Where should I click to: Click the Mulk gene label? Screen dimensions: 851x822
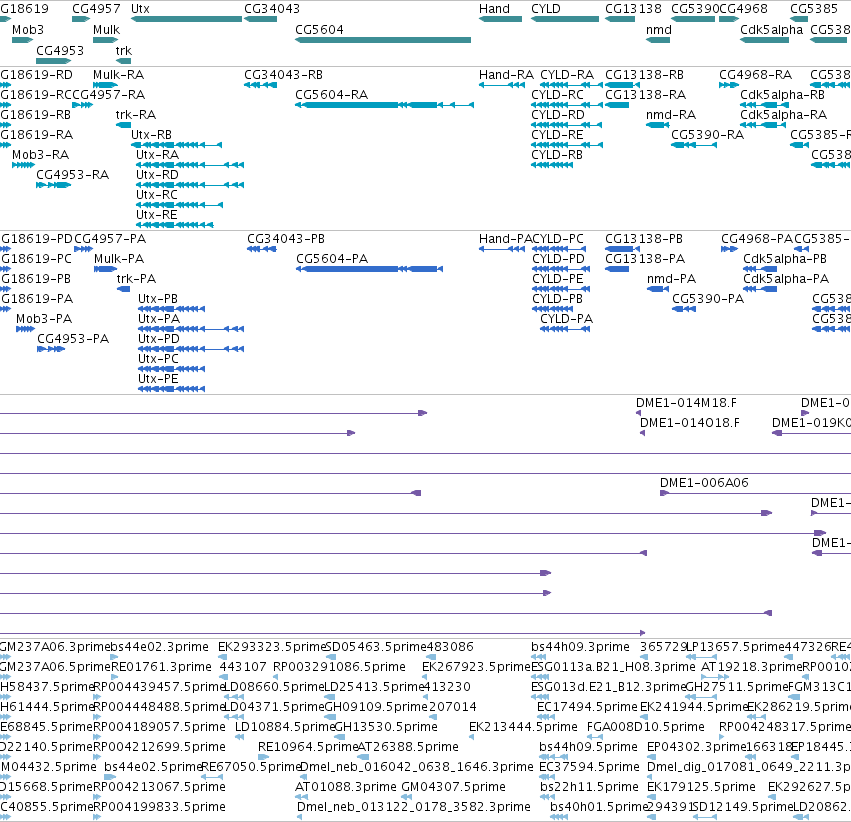coord(106,30)
